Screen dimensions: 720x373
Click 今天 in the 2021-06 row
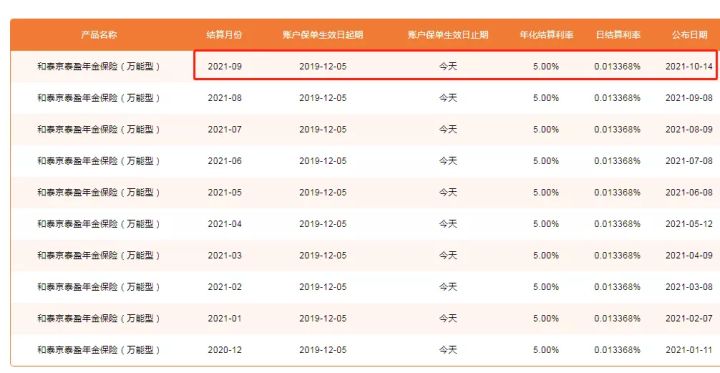coord(448,161)
